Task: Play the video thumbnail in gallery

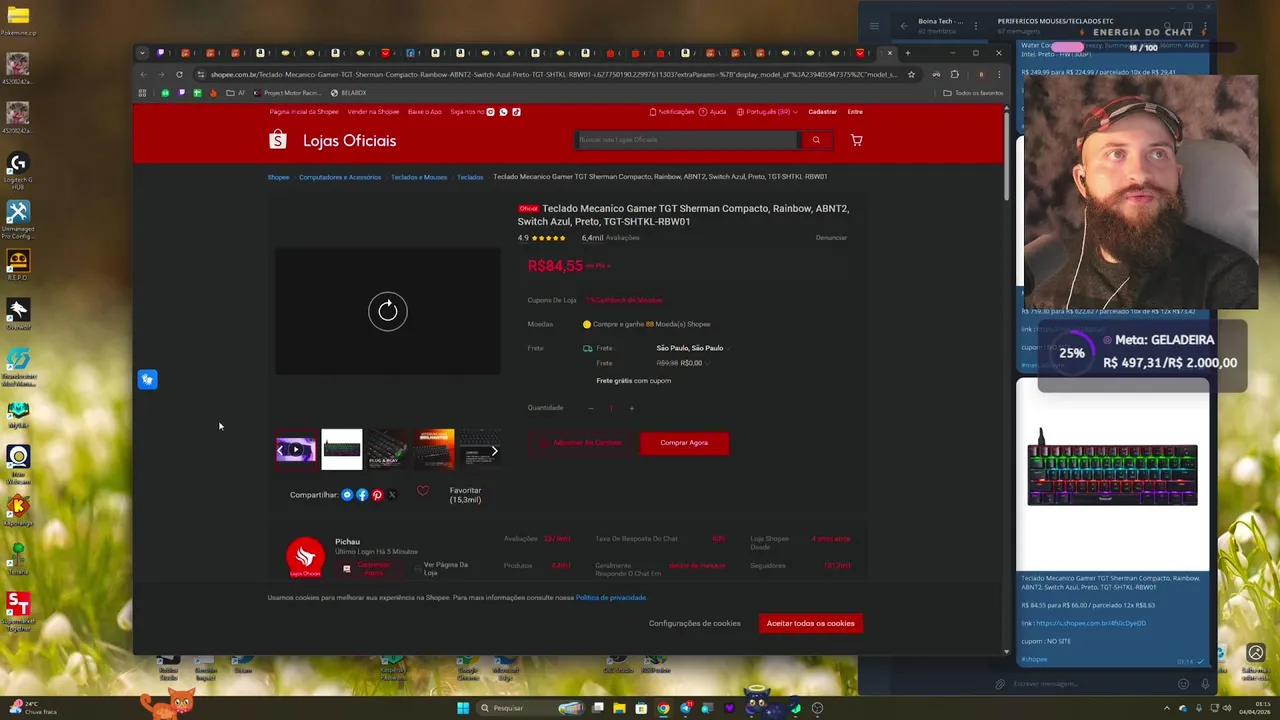Action: pos(296,450)
